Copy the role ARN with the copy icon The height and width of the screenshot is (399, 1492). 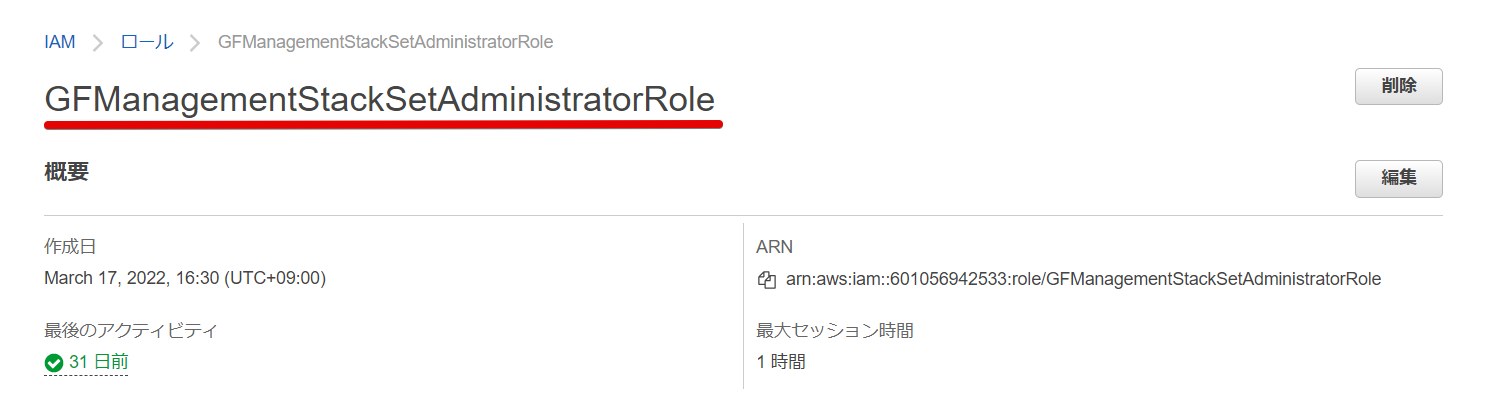[x=767, y=280]
